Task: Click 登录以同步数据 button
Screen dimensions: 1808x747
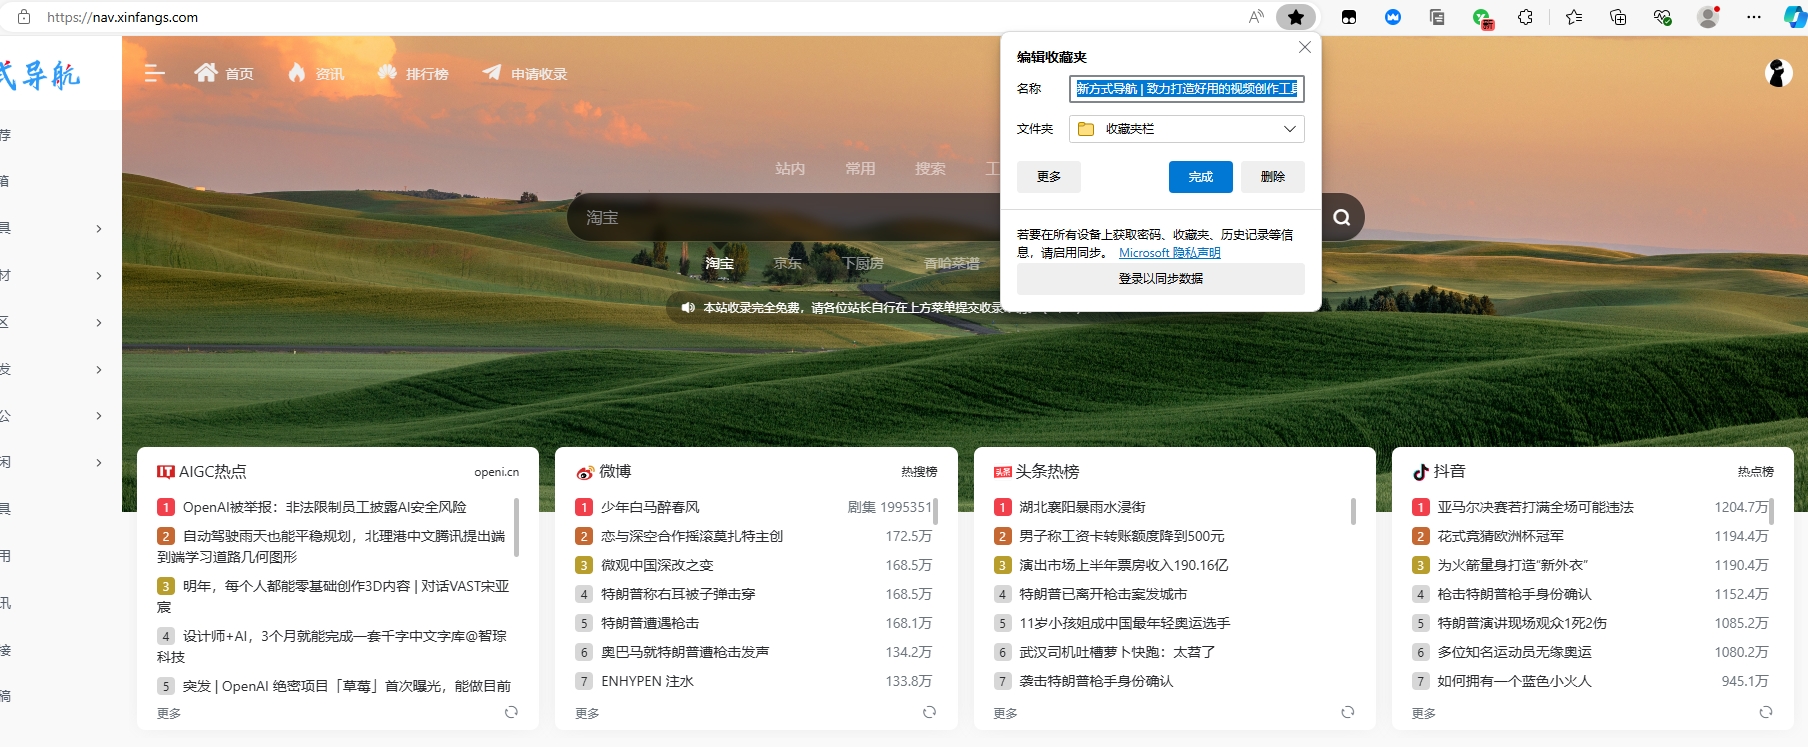Action: point(1160,279)
